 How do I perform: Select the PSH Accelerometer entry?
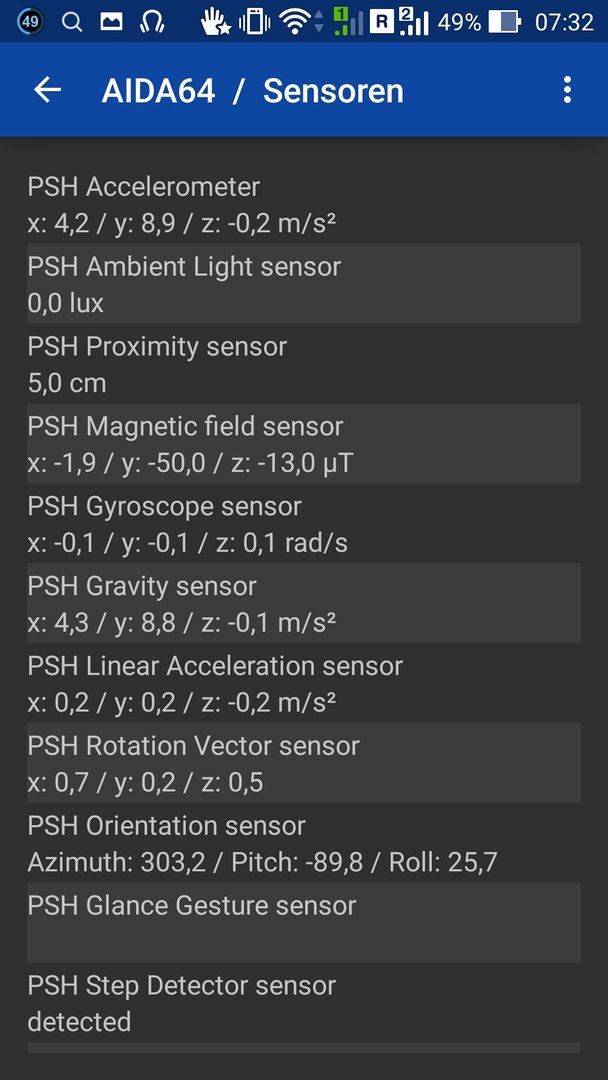point(304,204)
